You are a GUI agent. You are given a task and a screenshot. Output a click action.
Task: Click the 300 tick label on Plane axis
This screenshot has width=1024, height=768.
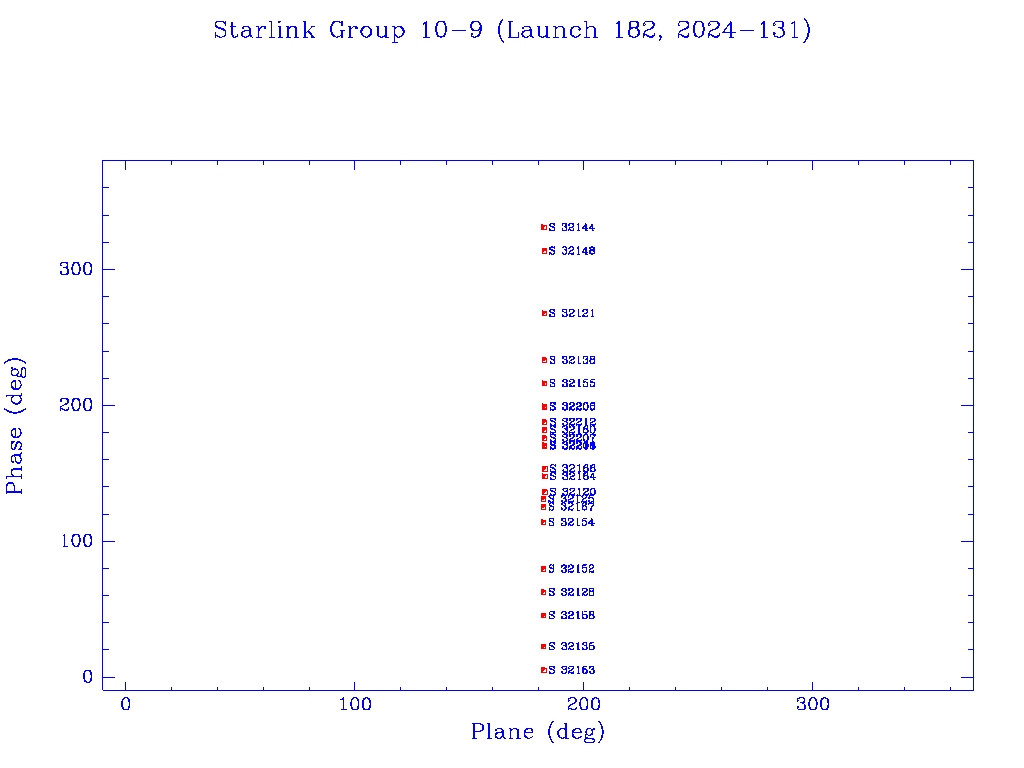(813, 704)
